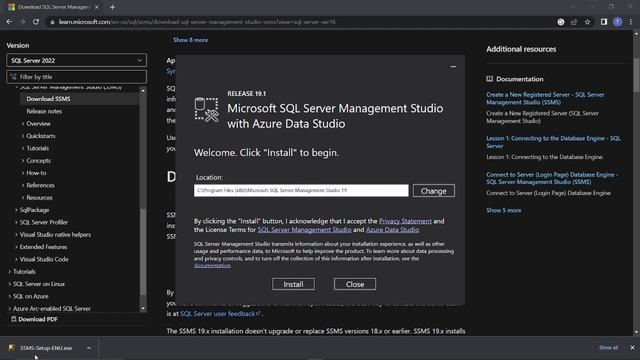
Task: Click the Change location button
Action: click(x=433, y=191)
